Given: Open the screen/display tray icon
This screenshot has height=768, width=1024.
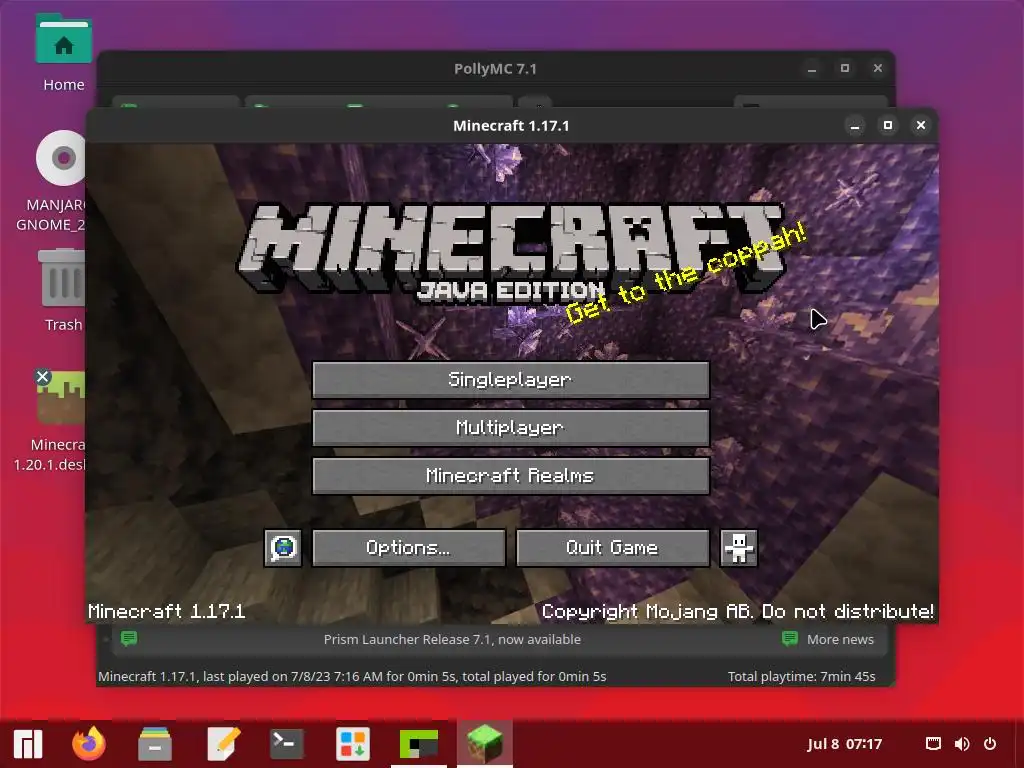Looking at the screenshot, I should coord(933,744).
